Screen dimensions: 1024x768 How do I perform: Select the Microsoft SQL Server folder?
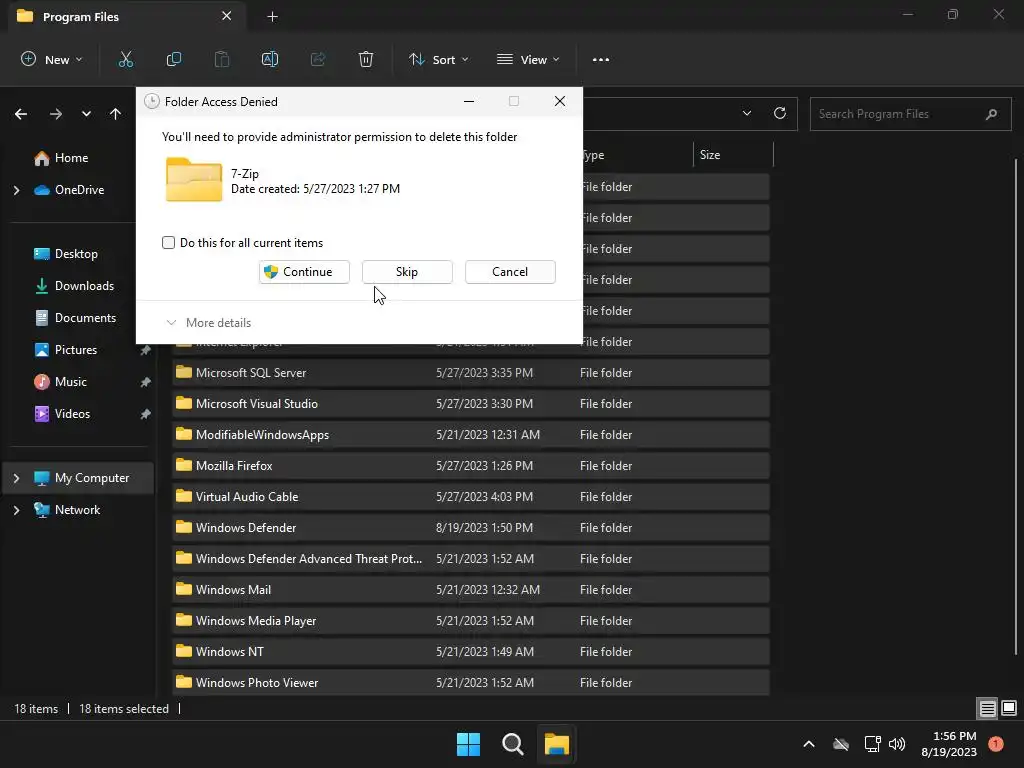coord(470,373)
